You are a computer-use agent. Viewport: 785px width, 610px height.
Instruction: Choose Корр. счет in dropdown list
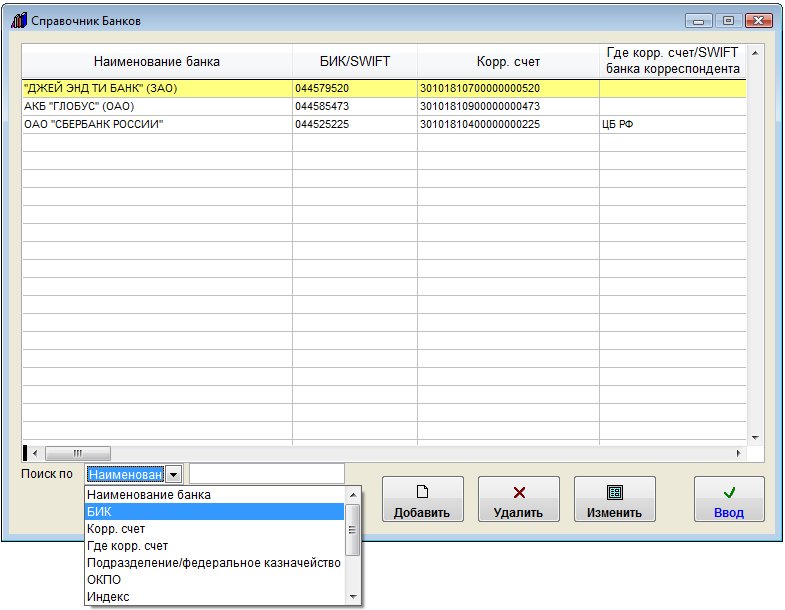215,528
